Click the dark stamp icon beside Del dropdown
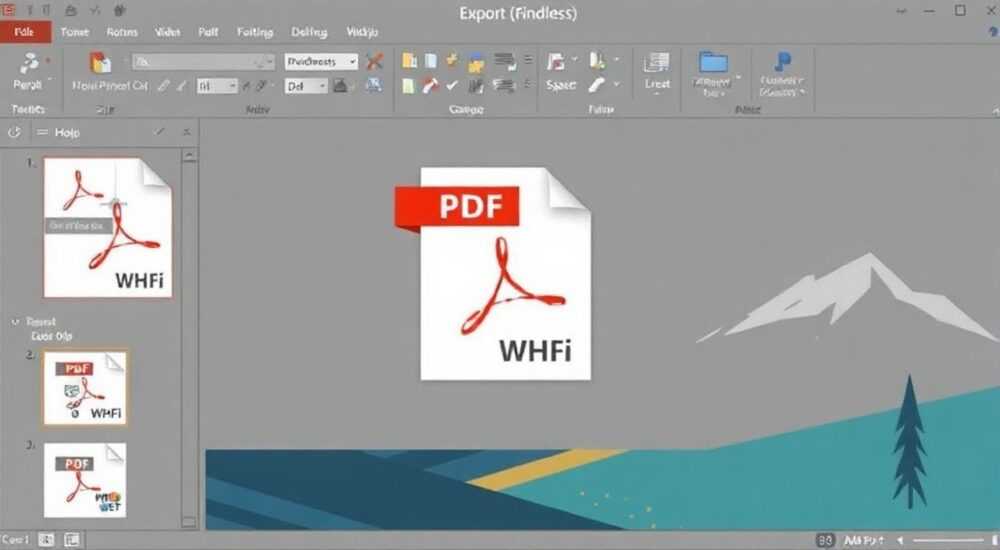This screenshot has height=550, width=1000. pos(342,85)
